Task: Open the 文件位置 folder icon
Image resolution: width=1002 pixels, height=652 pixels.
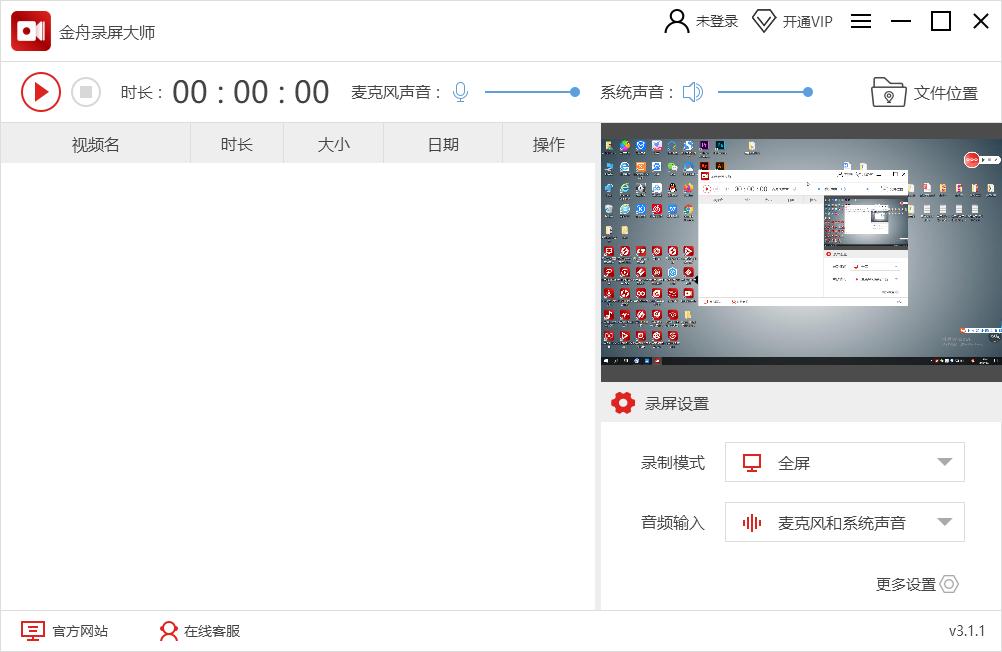Action: point(888,92)
